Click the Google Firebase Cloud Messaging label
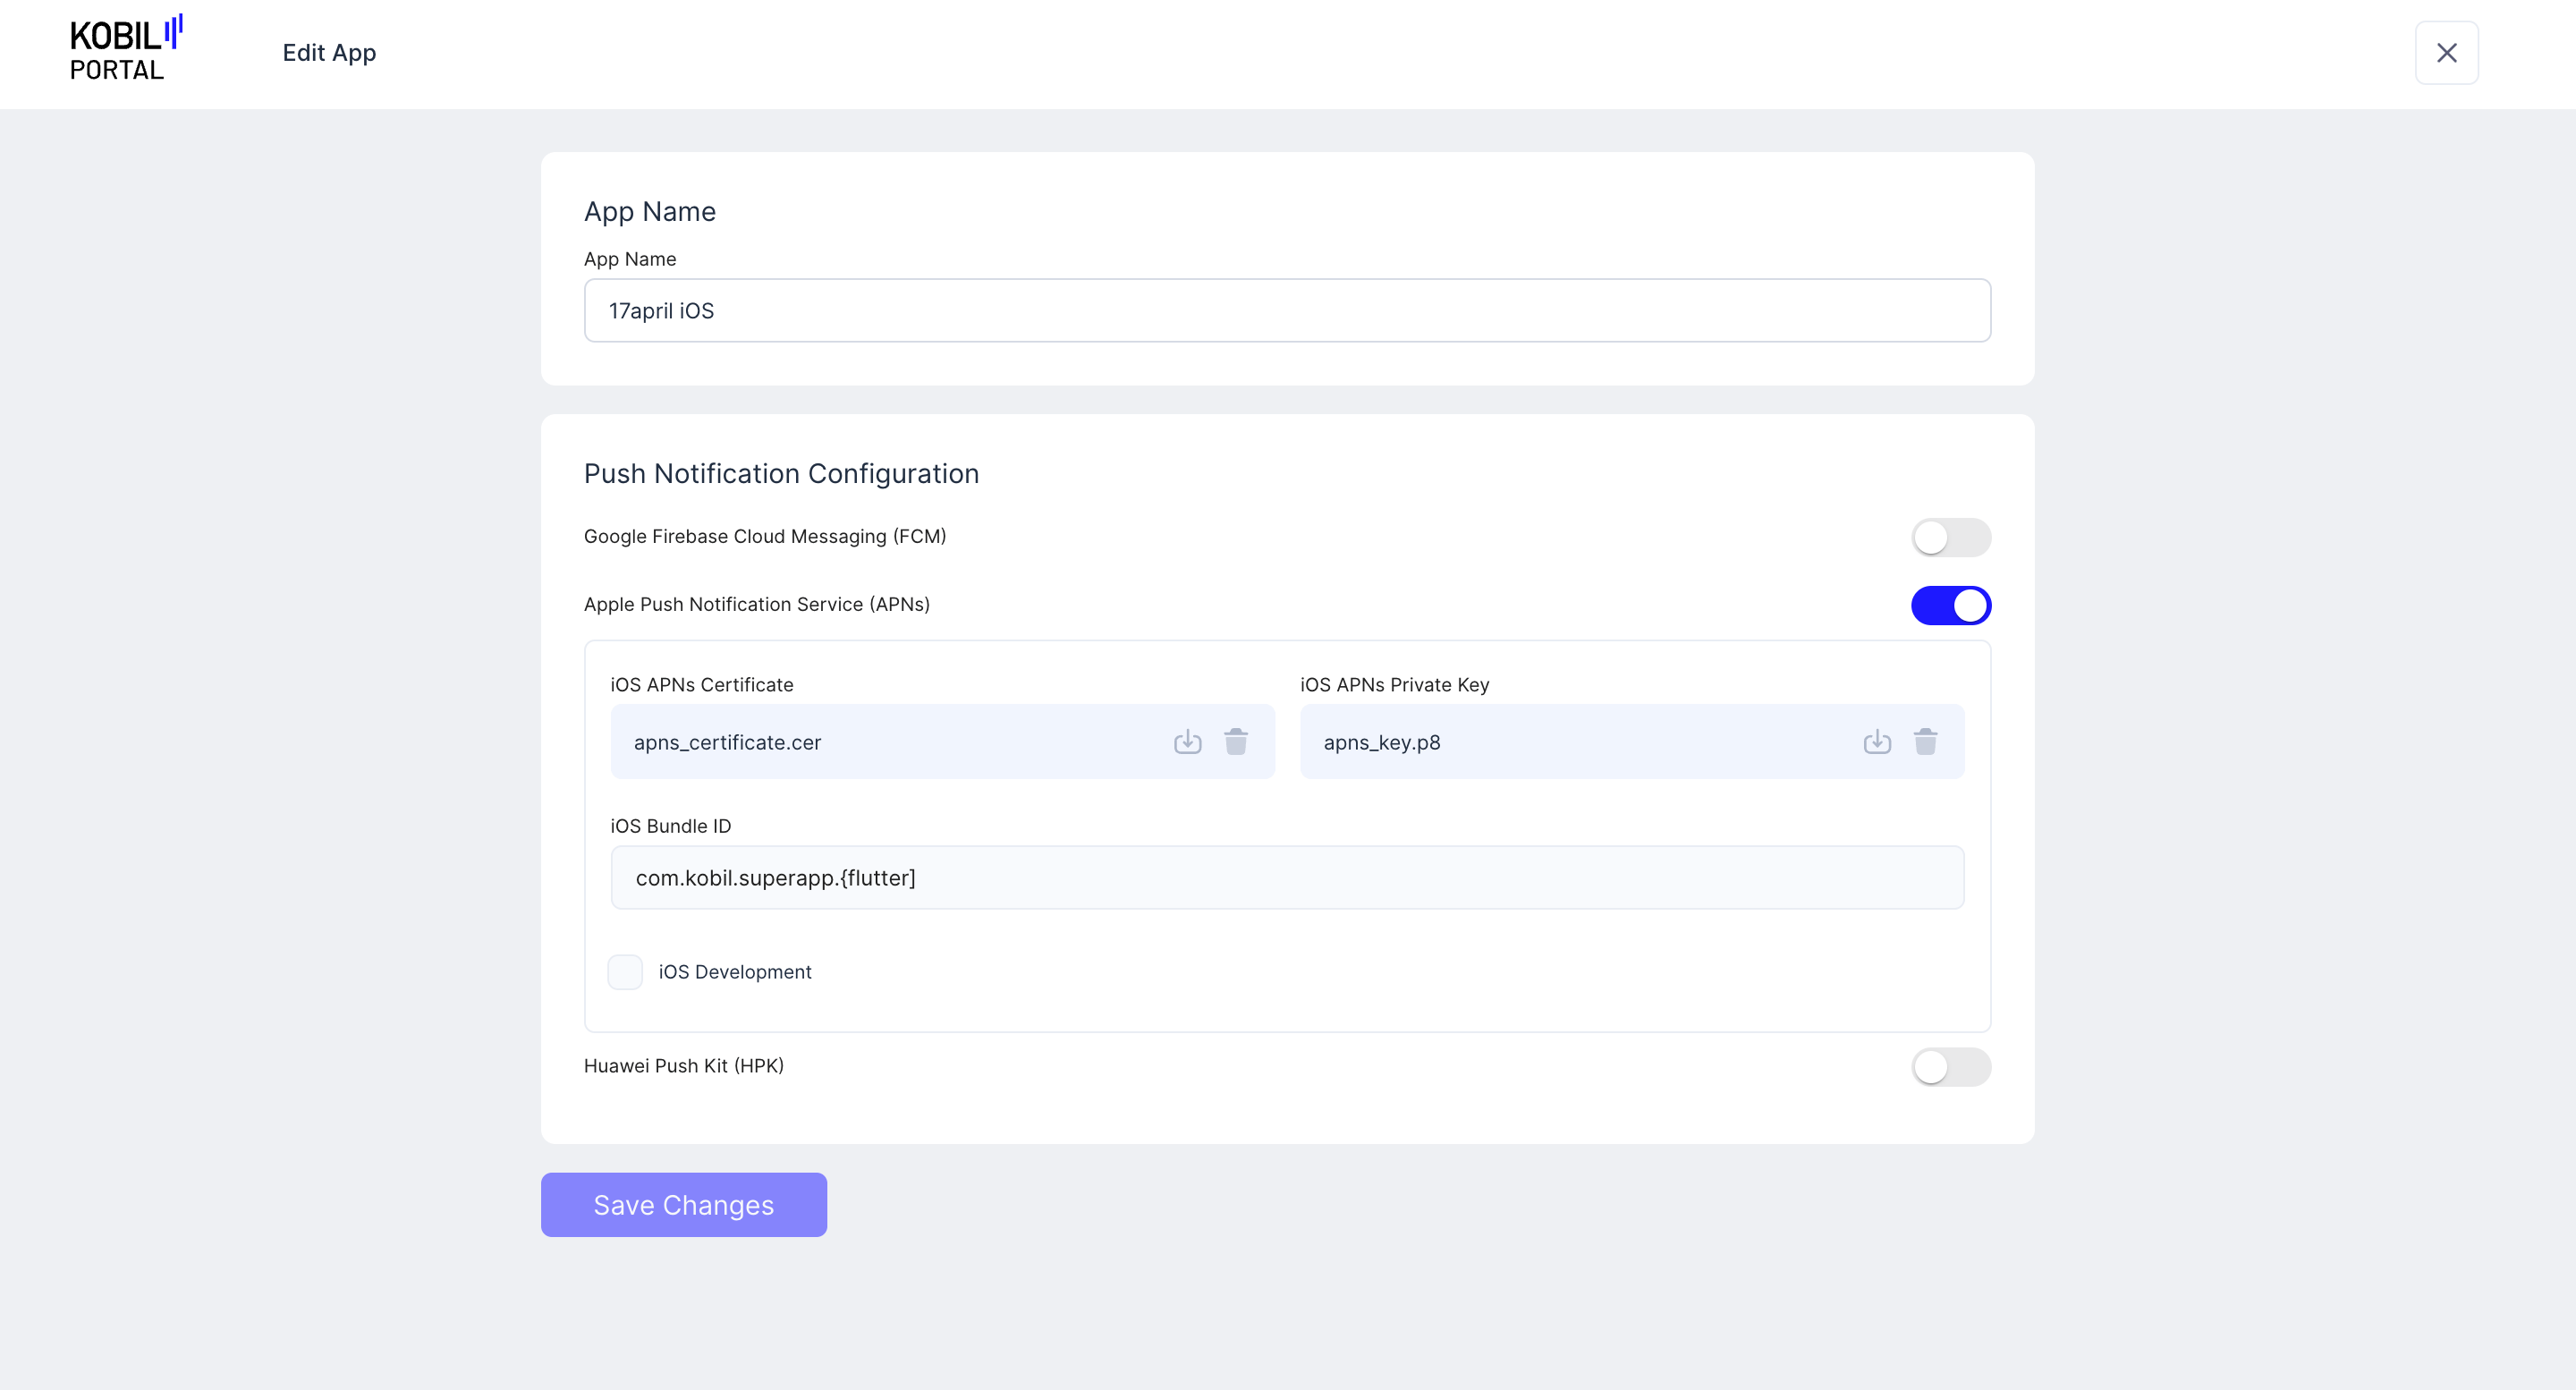 764,537
